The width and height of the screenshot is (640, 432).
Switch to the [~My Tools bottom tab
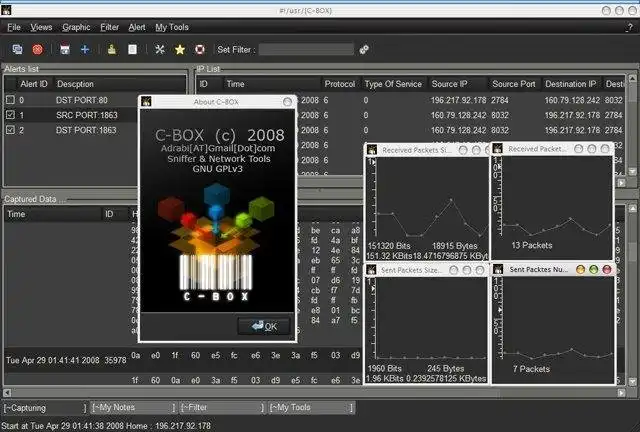(x=311, y=408)
